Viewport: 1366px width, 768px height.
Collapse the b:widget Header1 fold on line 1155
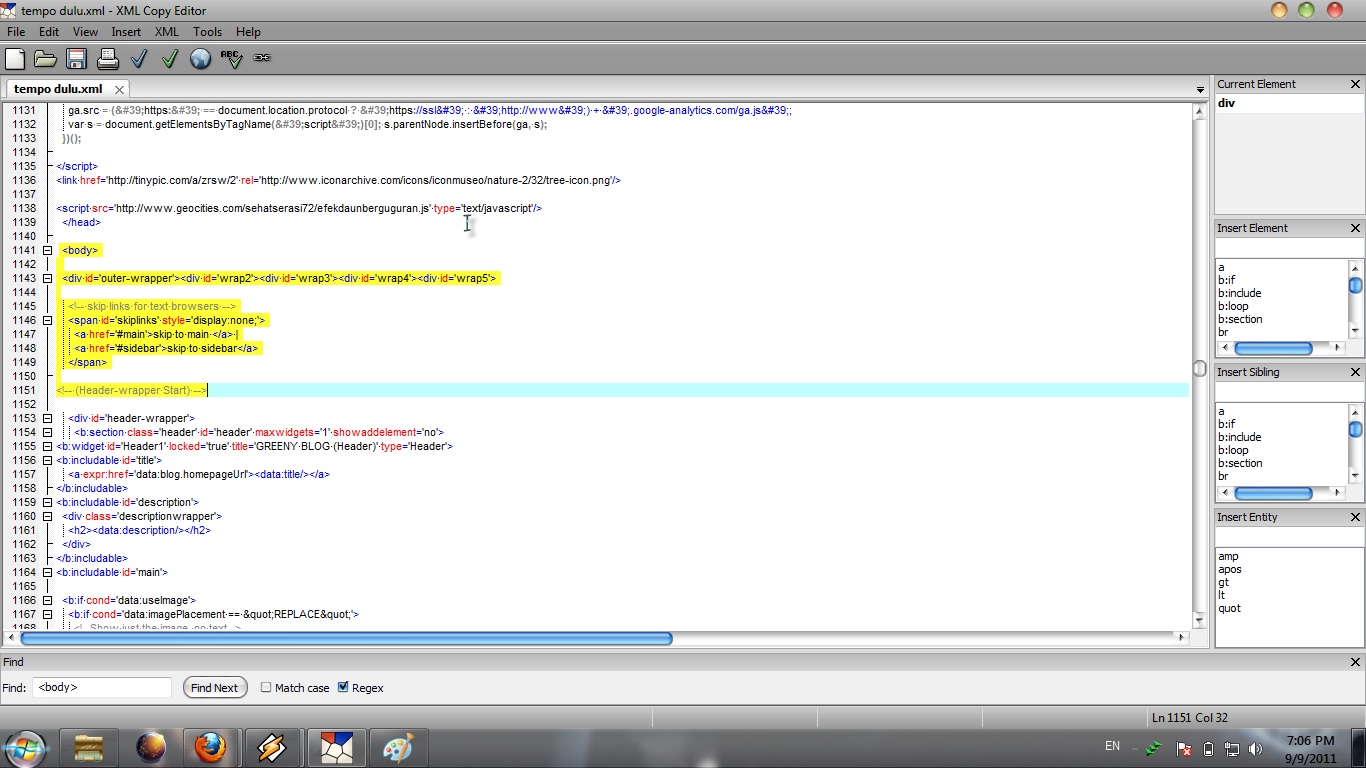47,446
